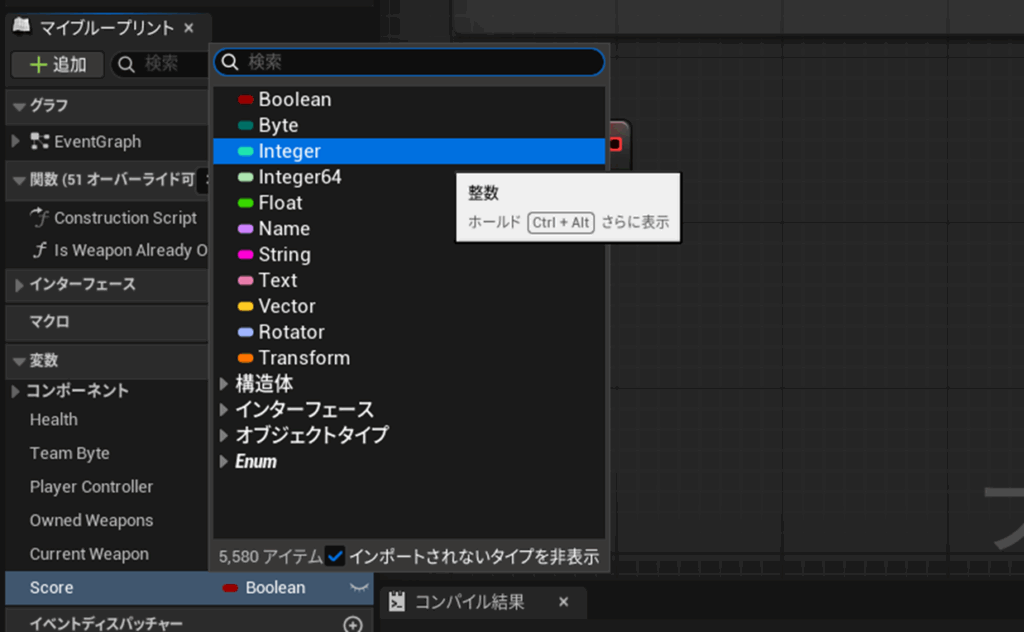Choose Boolean from the type list
The height and width of the screenshot is (632, 1024).
pyautogui.click(x=294, y=100)
